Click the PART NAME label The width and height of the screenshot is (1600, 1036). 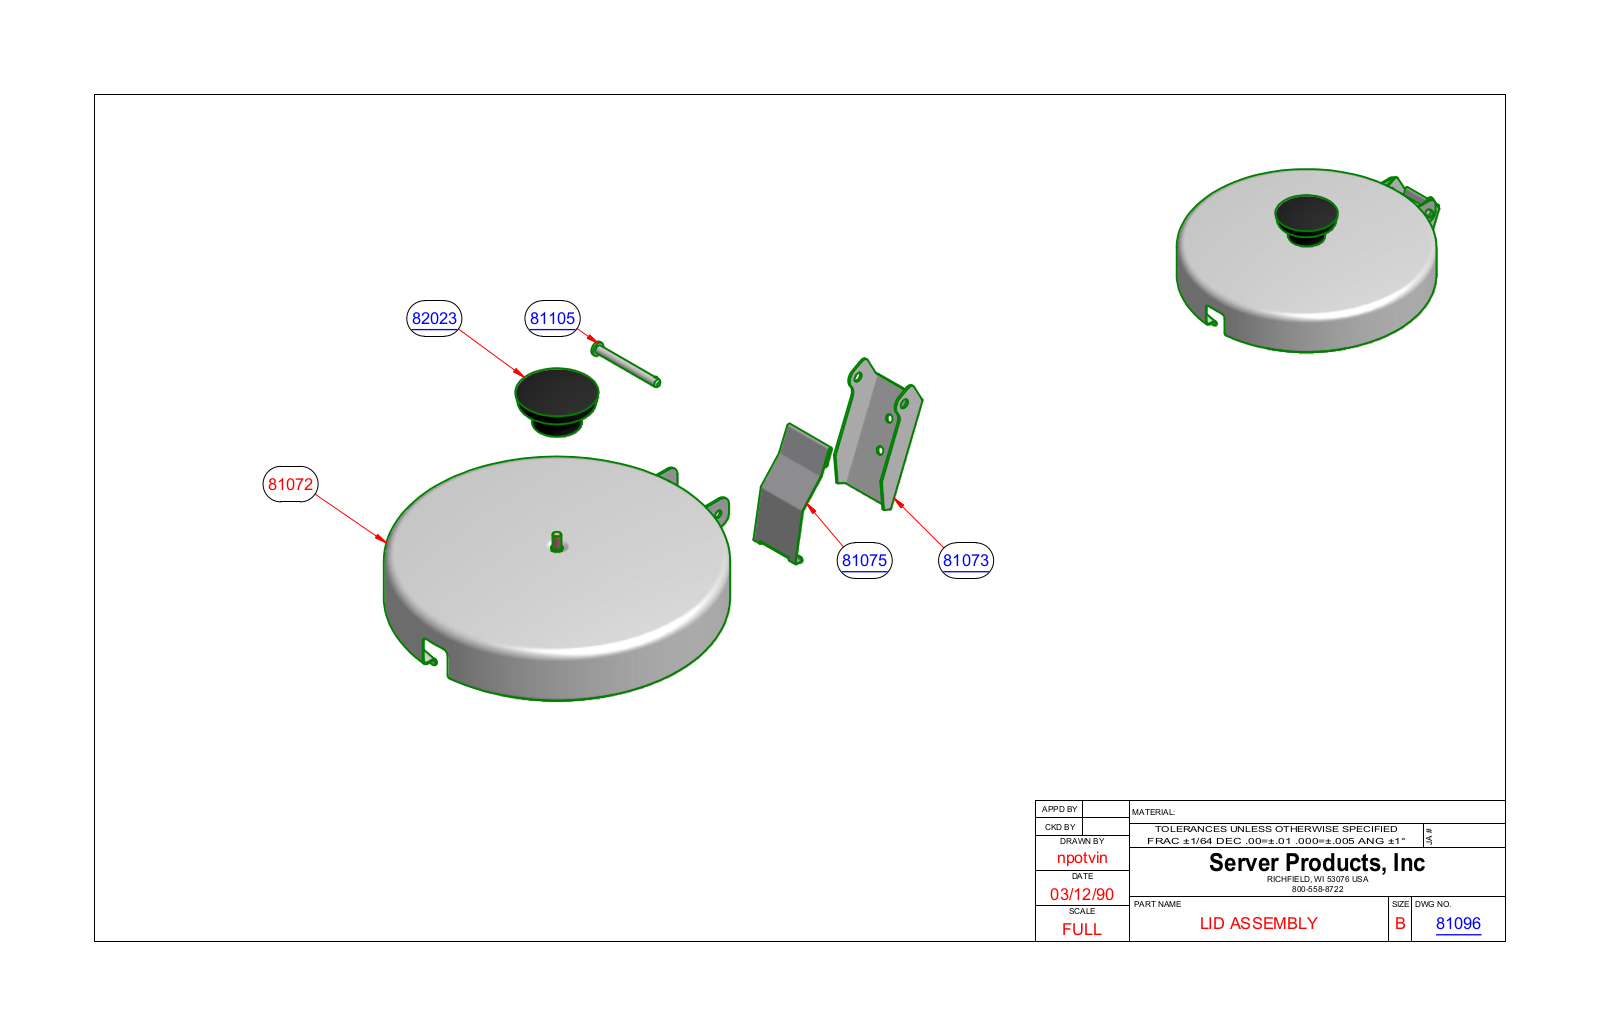[1157, 904]
